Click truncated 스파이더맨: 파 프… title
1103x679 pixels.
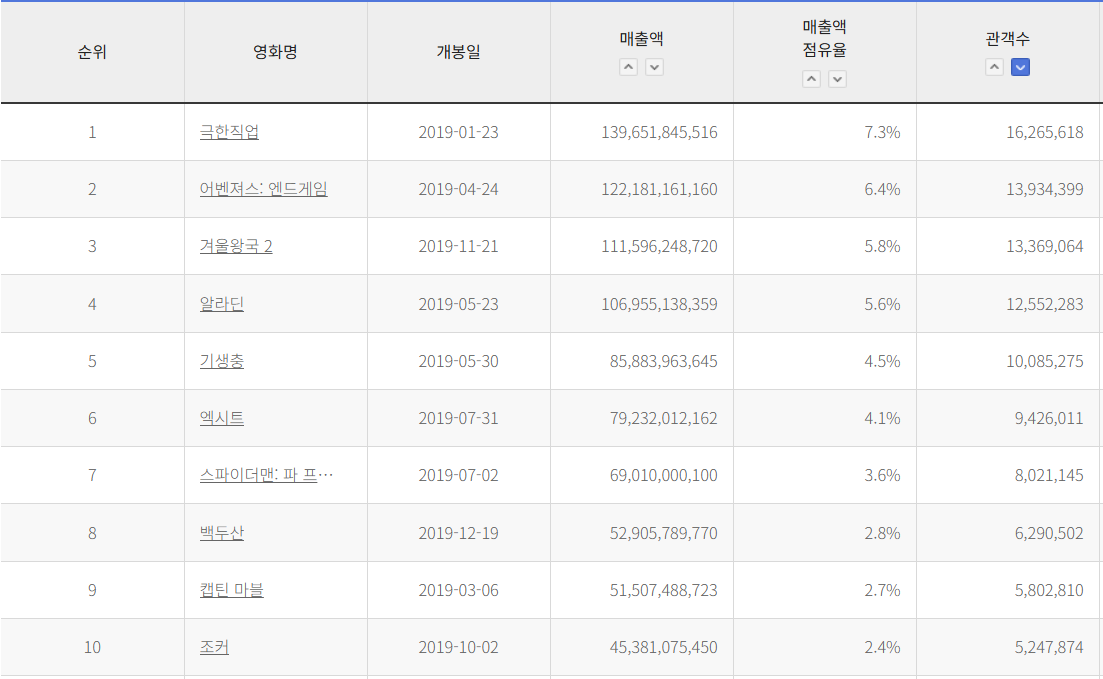(x=266, y=475)
